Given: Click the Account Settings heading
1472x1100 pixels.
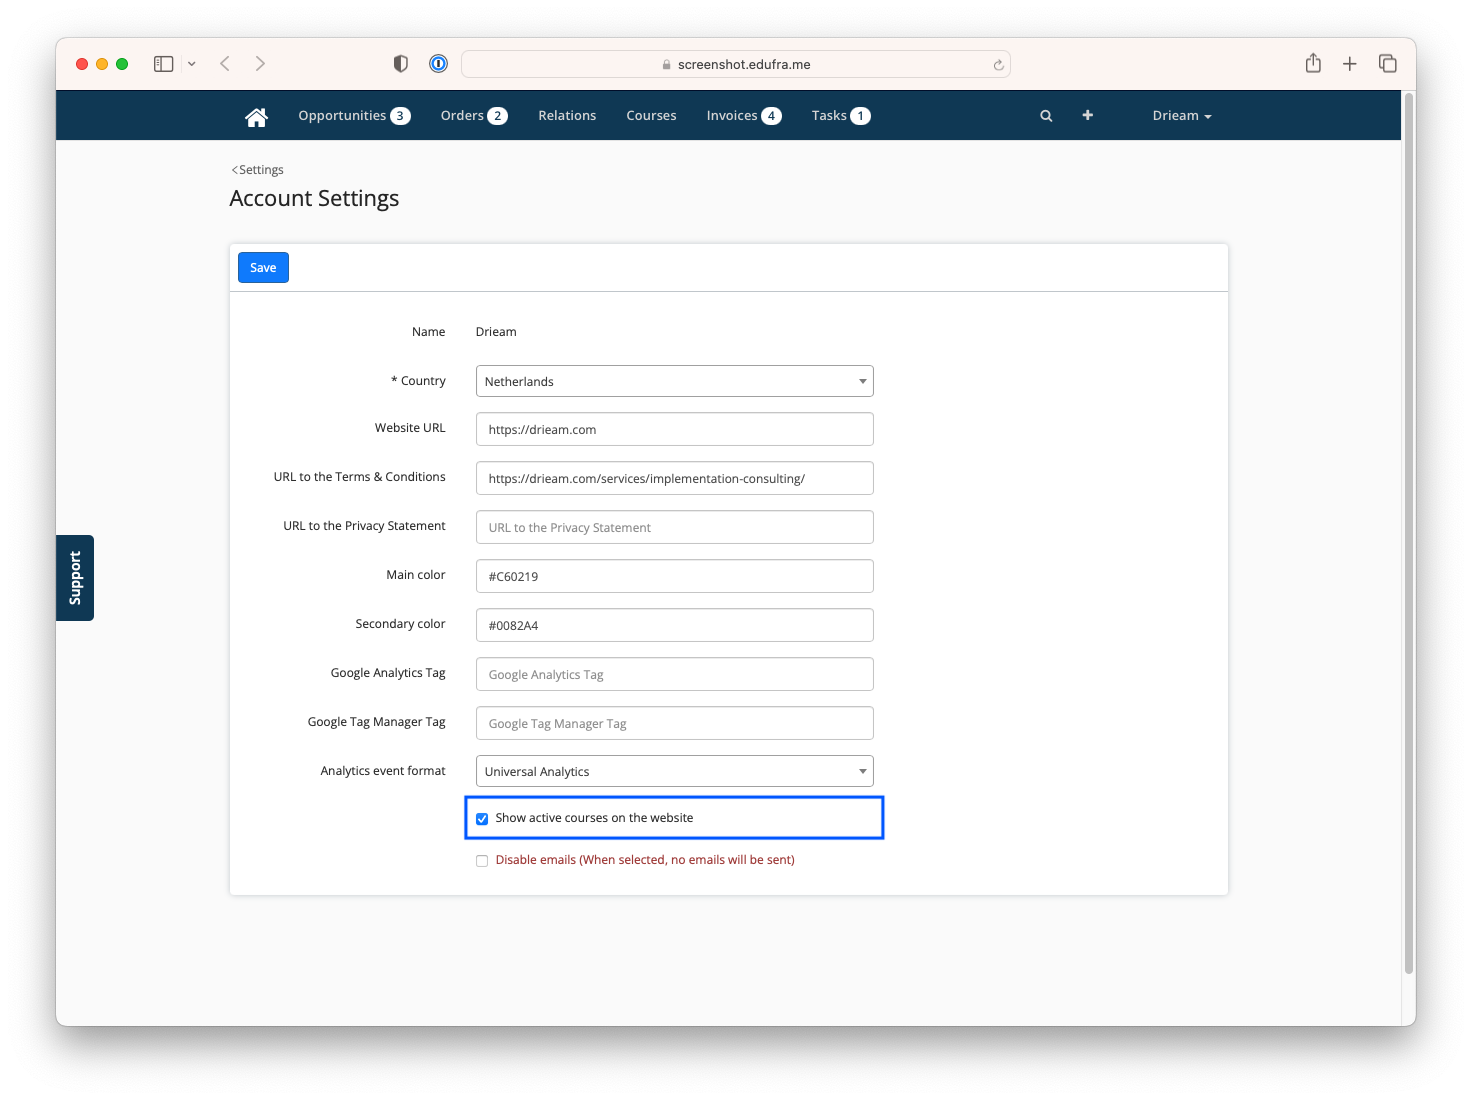Looking at the screenshot, I should click(314, 199).
